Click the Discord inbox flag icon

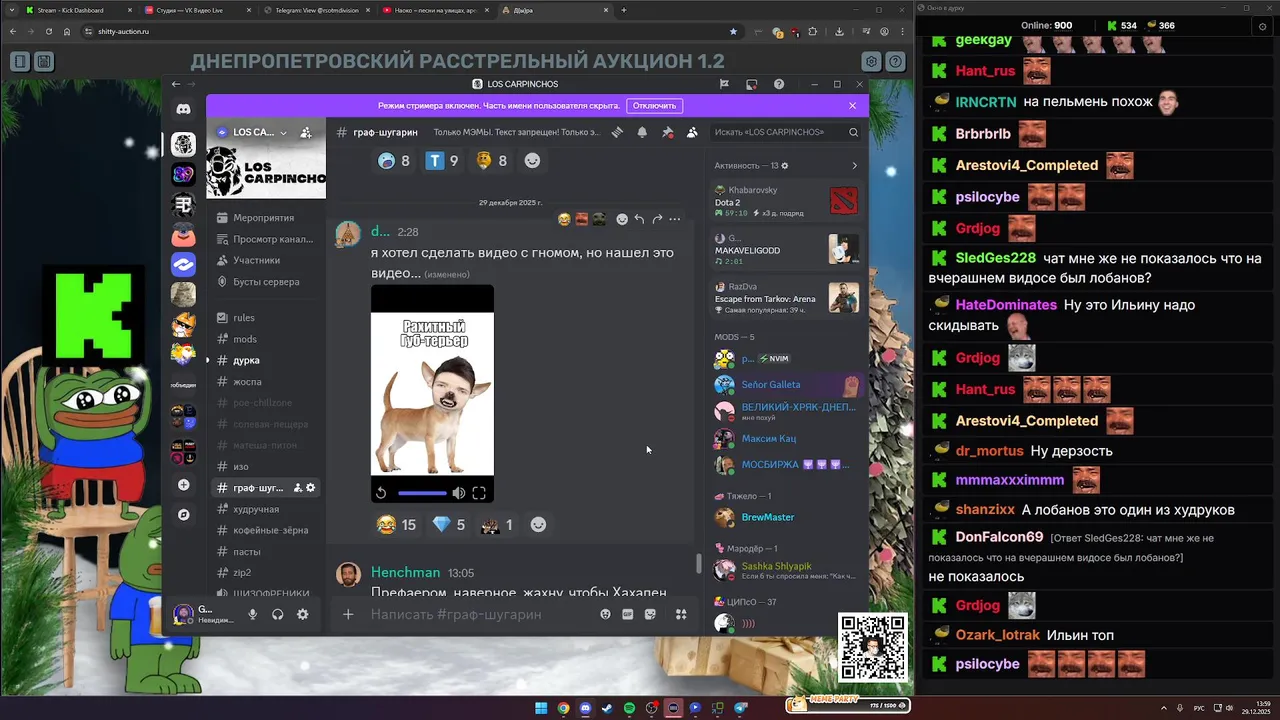point(724,84)
